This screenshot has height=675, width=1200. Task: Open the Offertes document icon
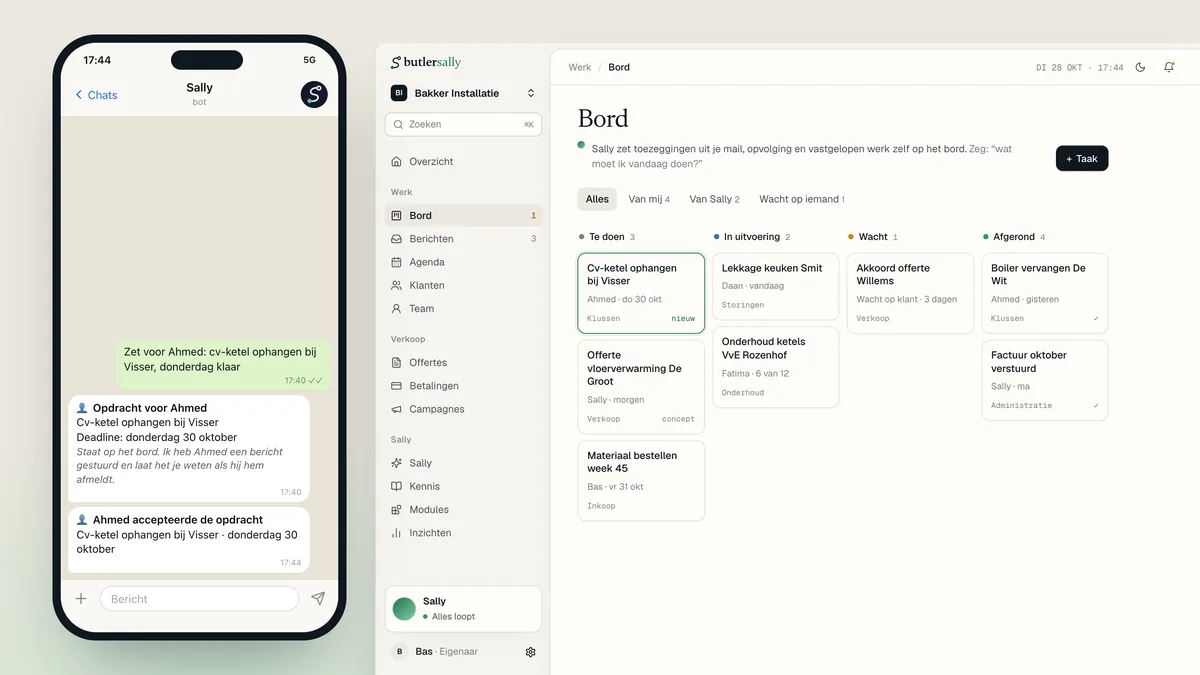coord(397,362)
